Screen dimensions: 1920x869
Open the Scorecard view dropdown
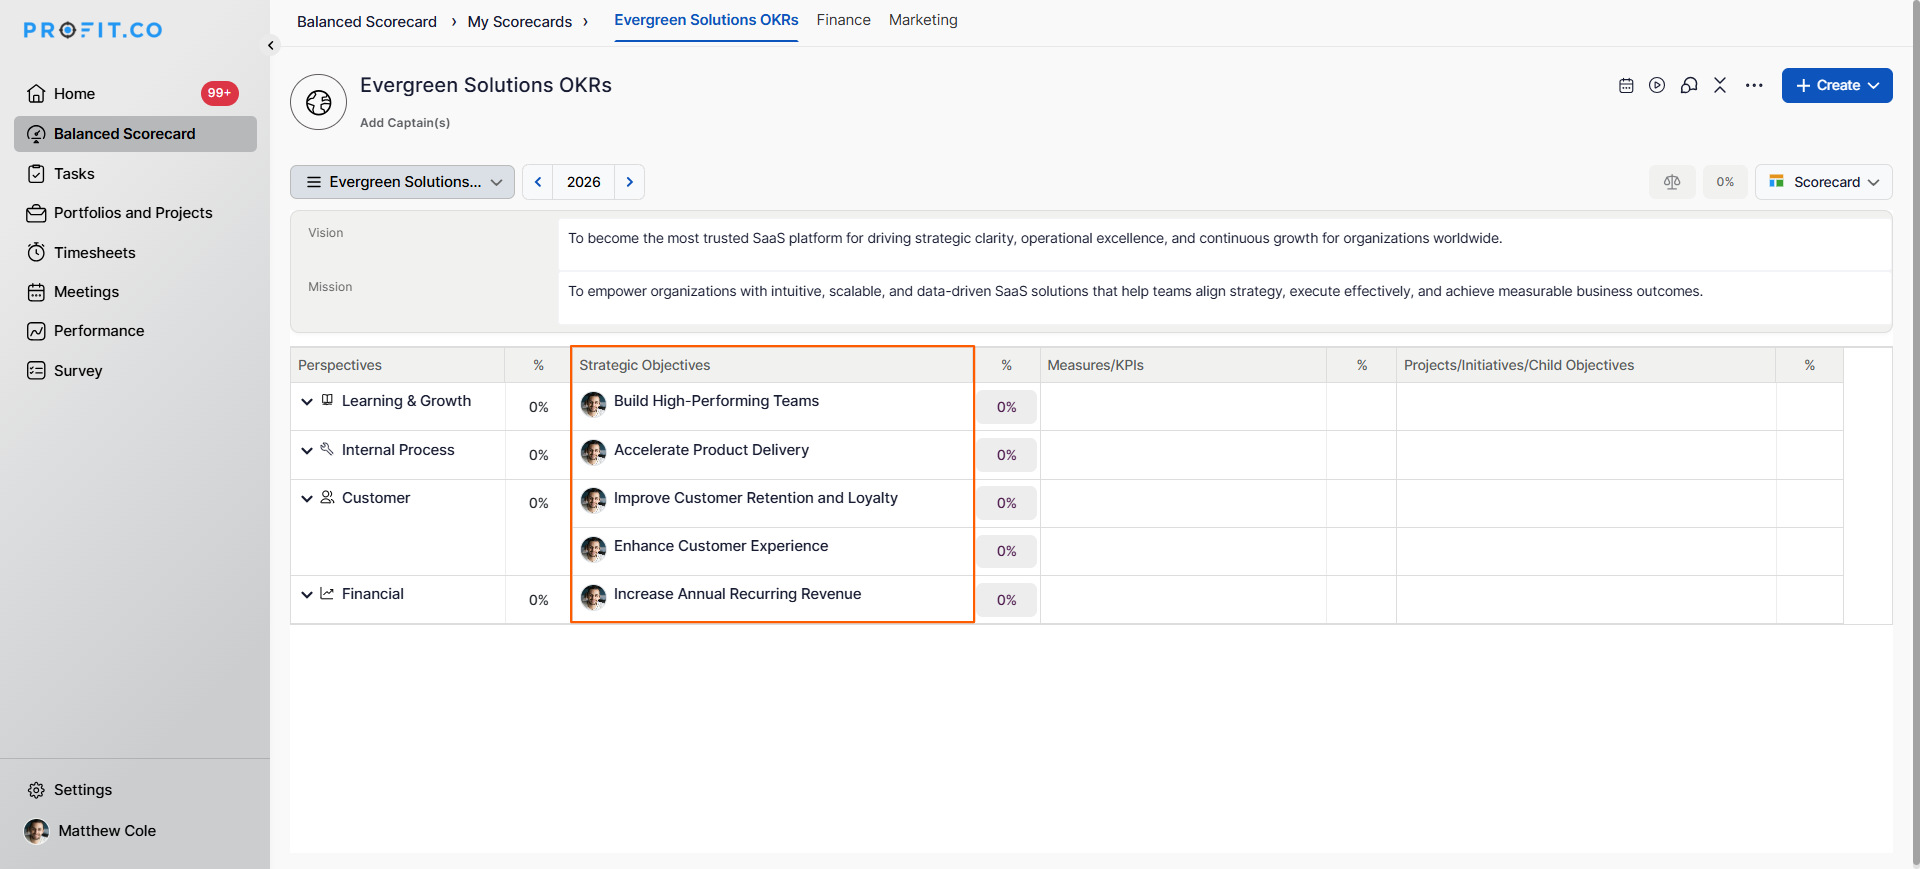coord(1824,182)
